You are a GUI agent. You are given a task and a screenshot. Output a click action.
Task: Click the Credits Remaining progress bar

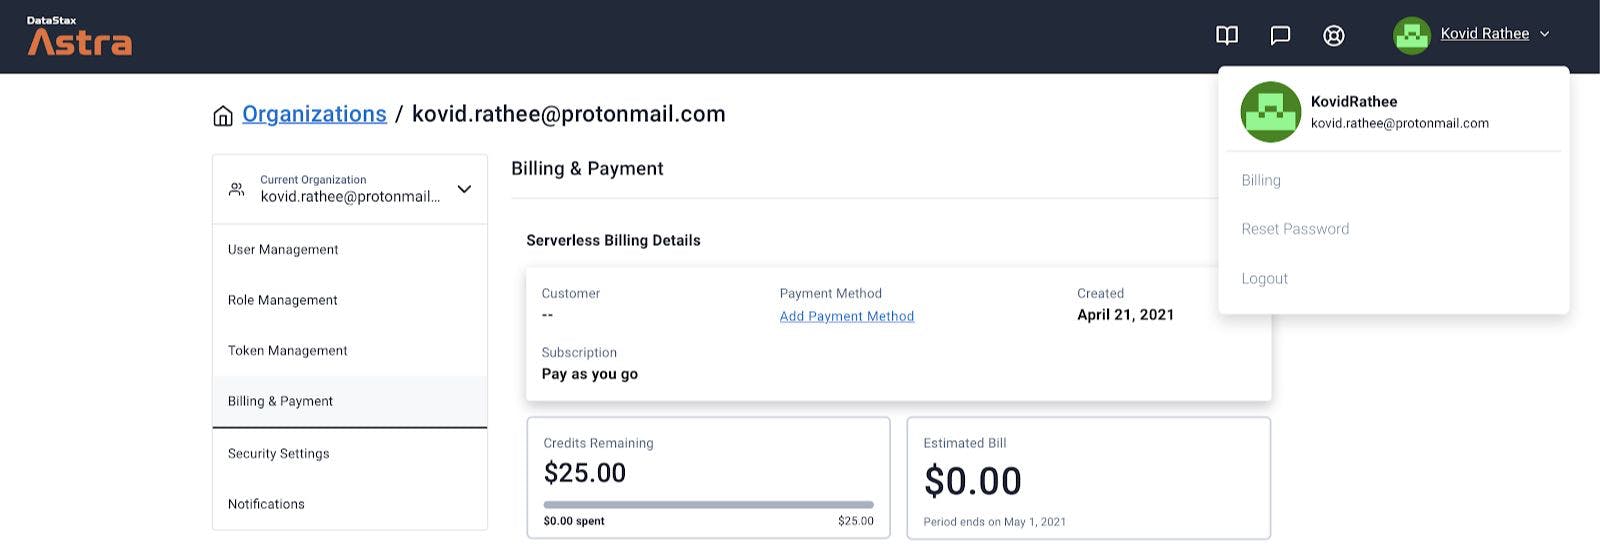(x=708, y=504)
